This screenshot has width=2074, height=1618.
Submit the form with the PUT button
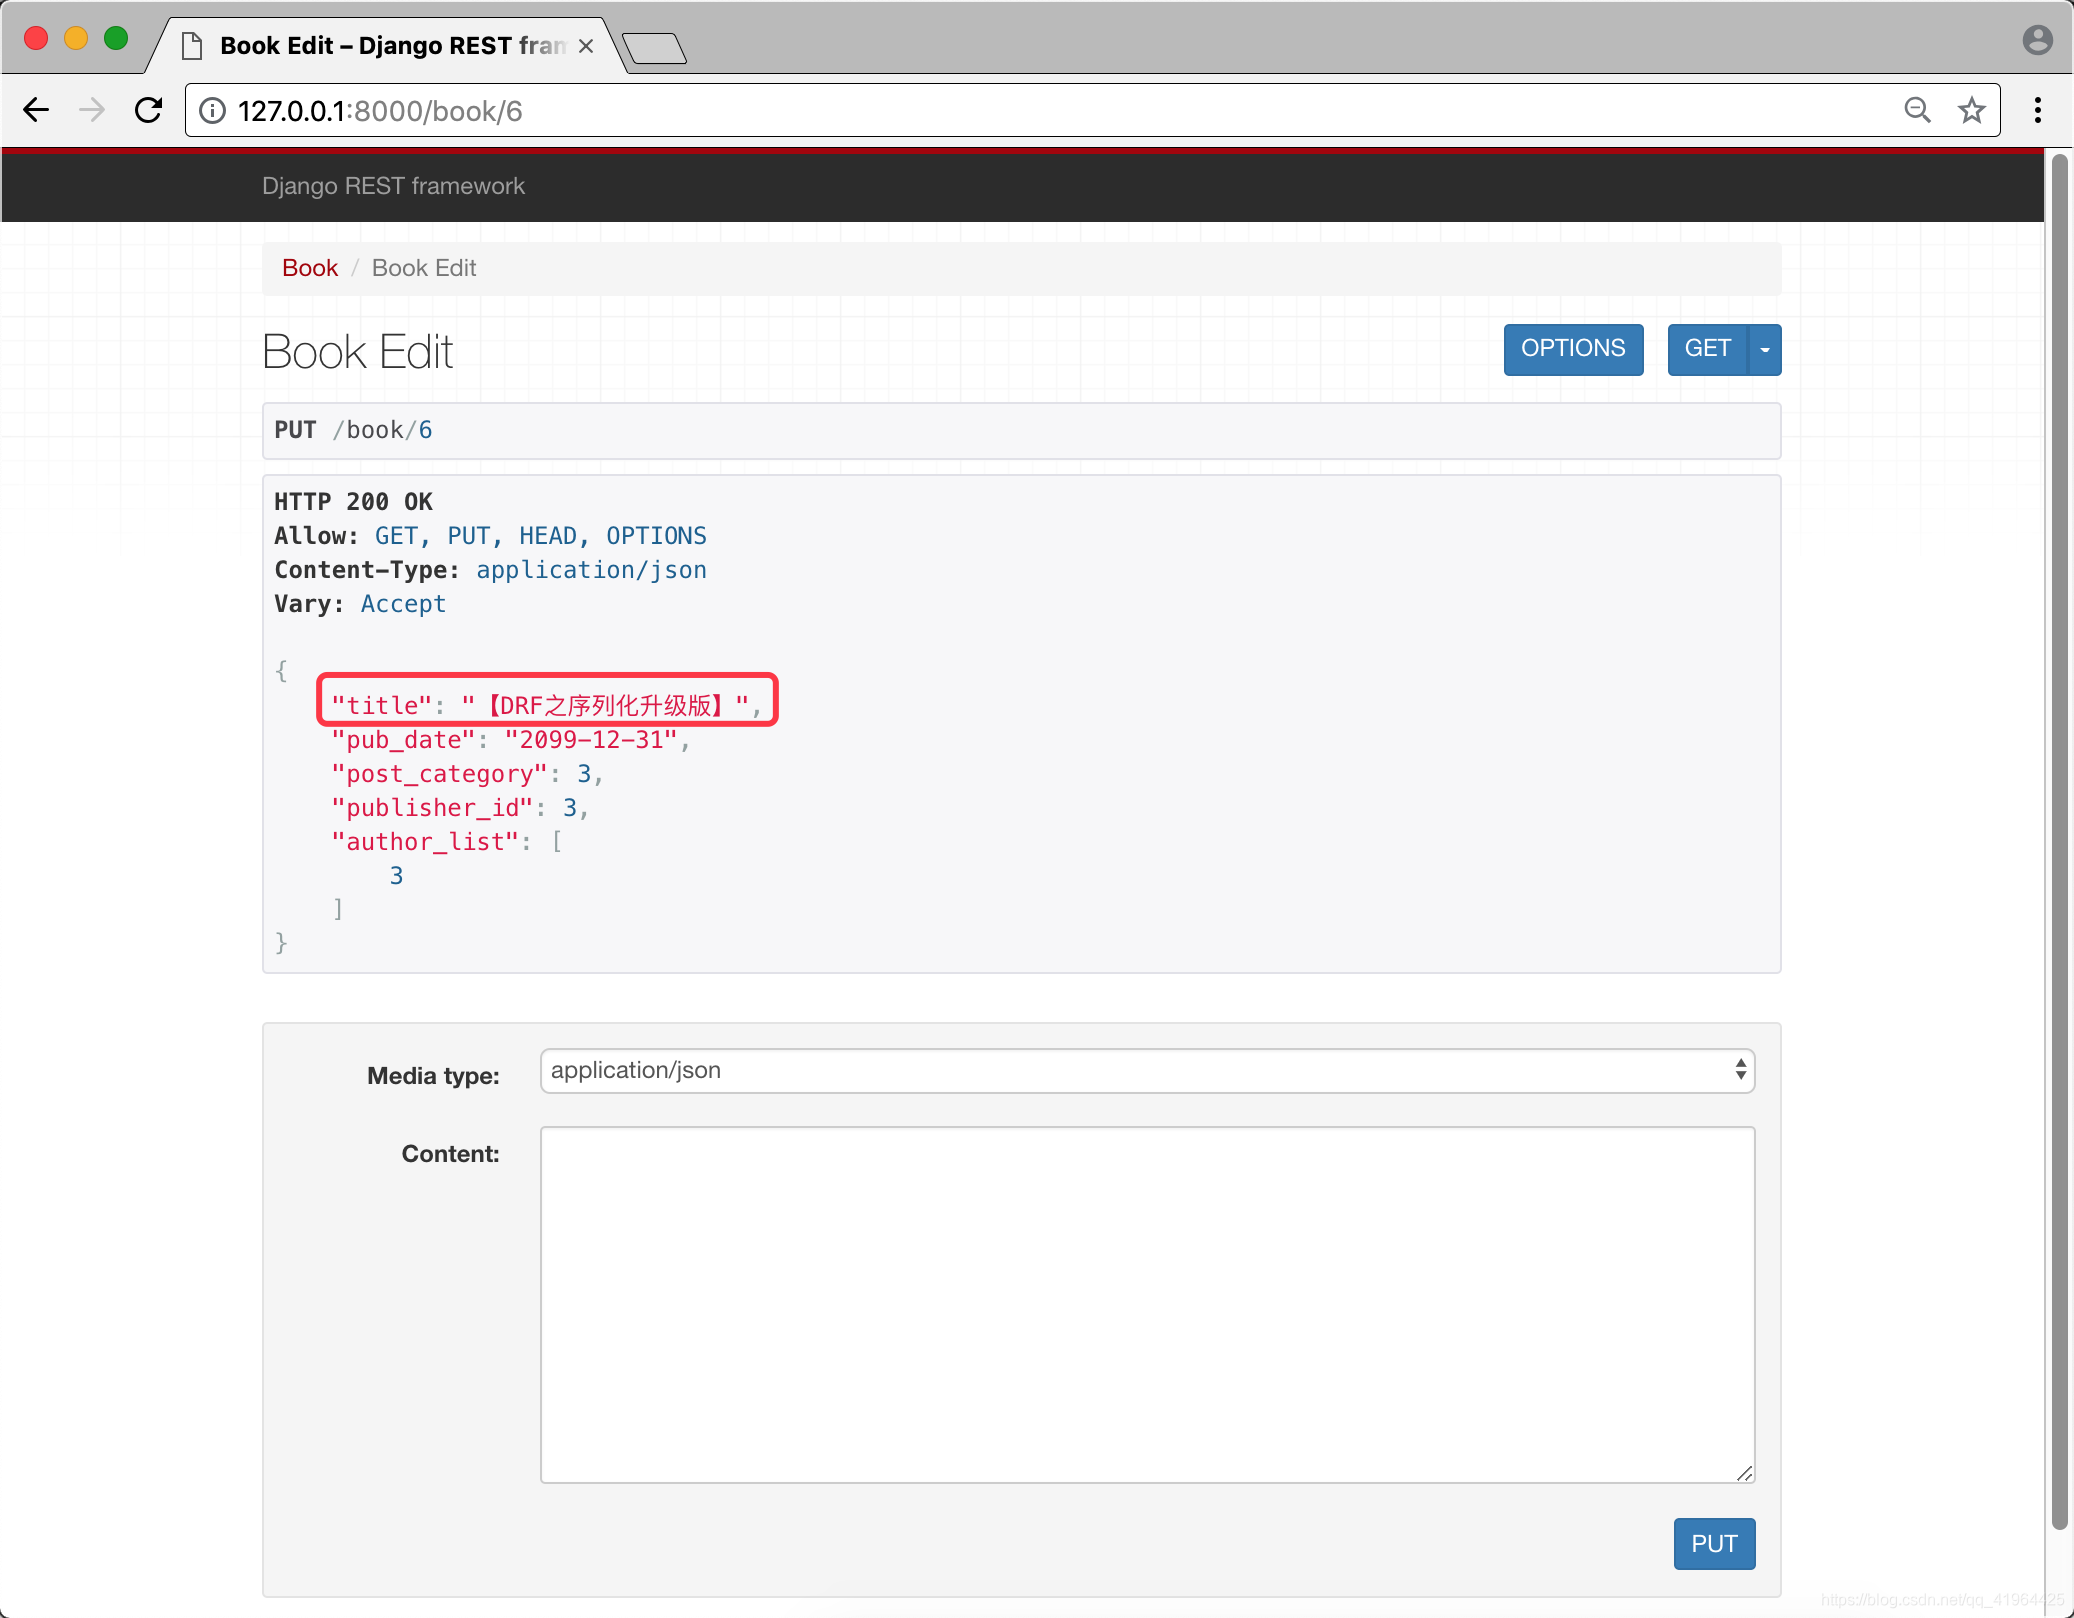click(x=1714, y=1544)
